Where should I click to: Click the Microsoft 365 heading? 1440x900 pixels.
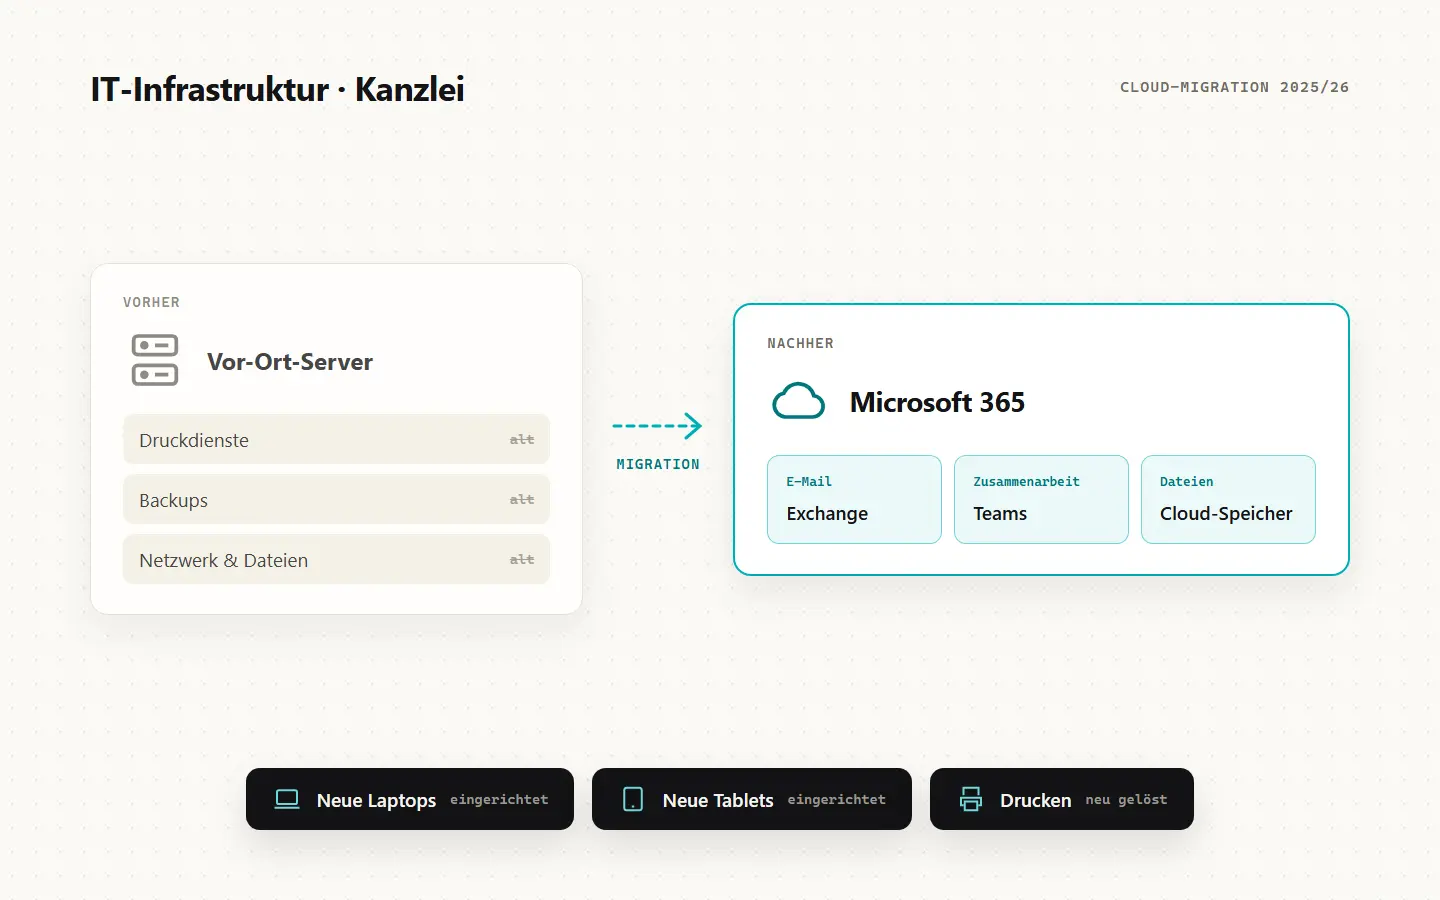click(x=937, y=402)
